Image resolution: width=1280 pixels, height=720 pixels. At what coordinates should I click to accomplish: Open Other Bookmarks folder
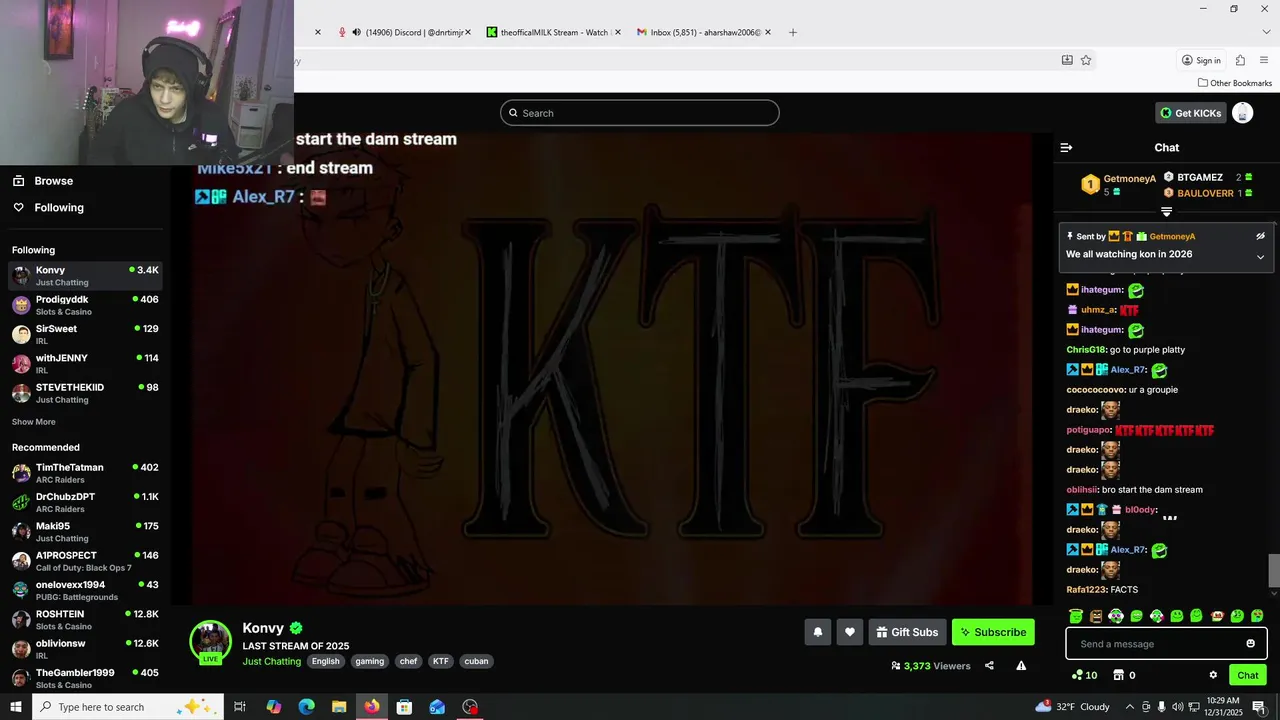(1234, 83)
